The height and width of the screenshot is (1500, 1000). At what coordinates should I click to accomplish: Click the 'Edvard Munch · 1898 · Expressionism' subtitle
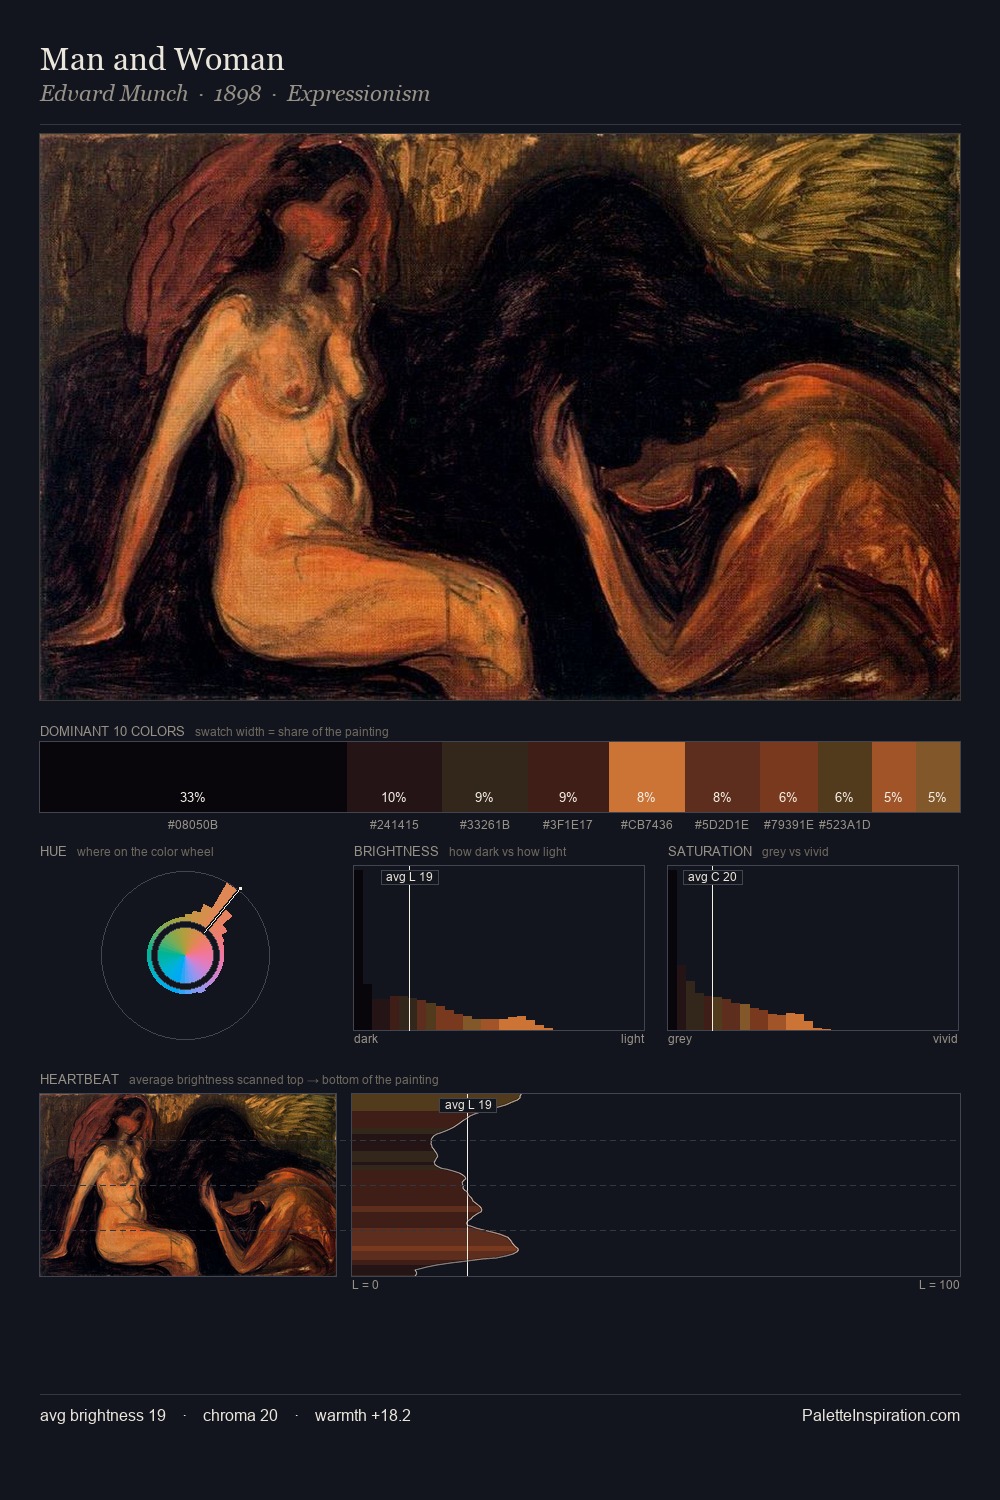pos(235,94)
